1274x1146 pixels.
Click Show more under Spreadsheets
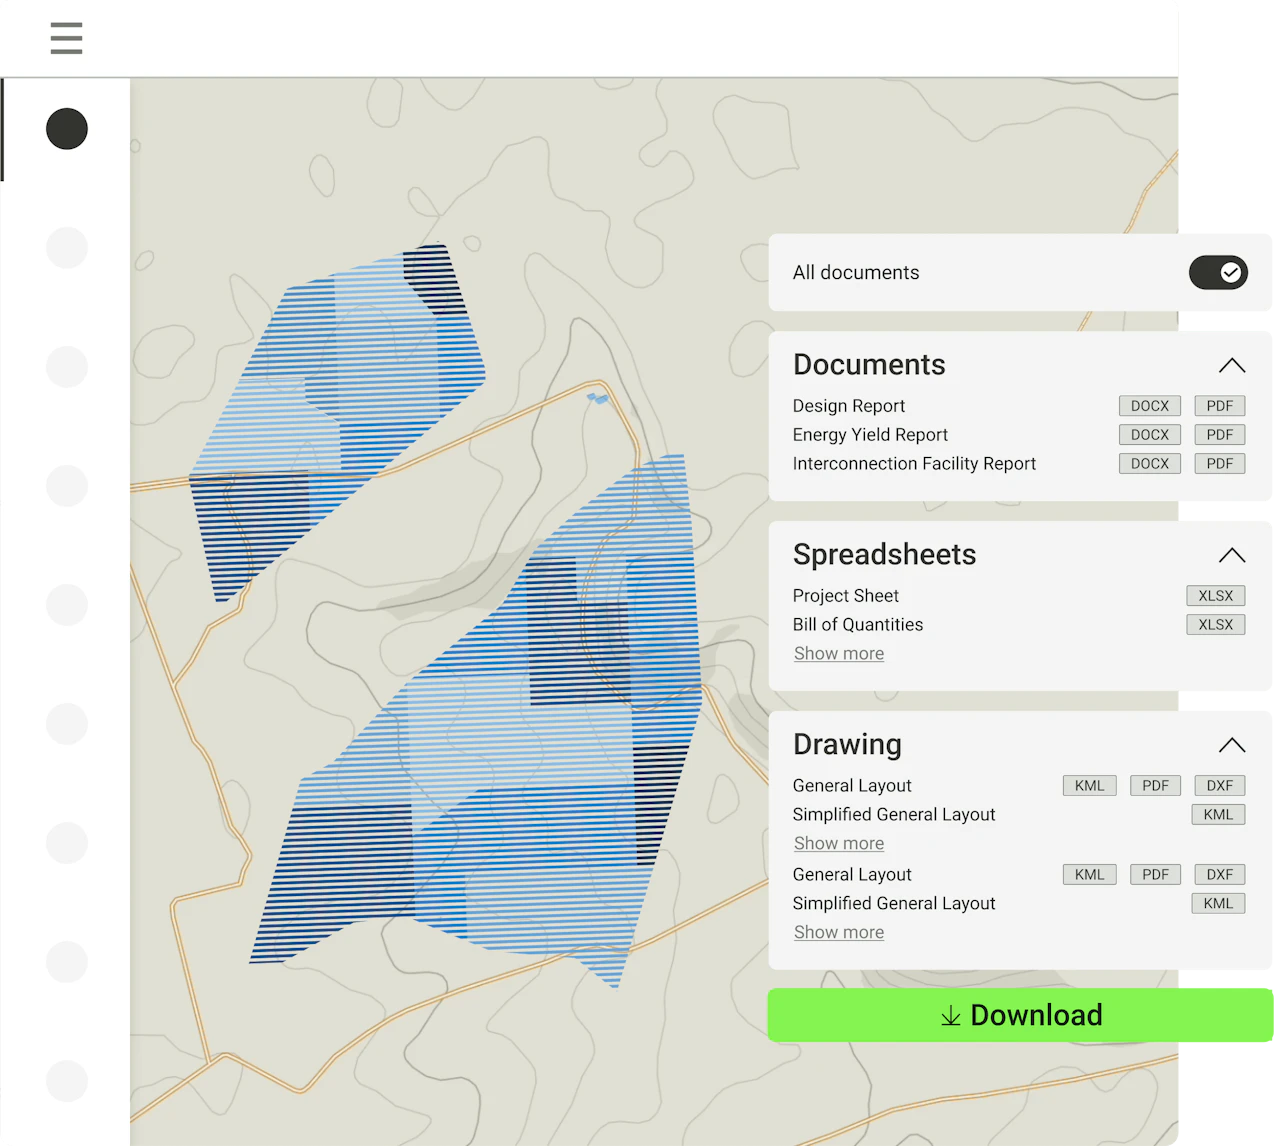[839, 654]
